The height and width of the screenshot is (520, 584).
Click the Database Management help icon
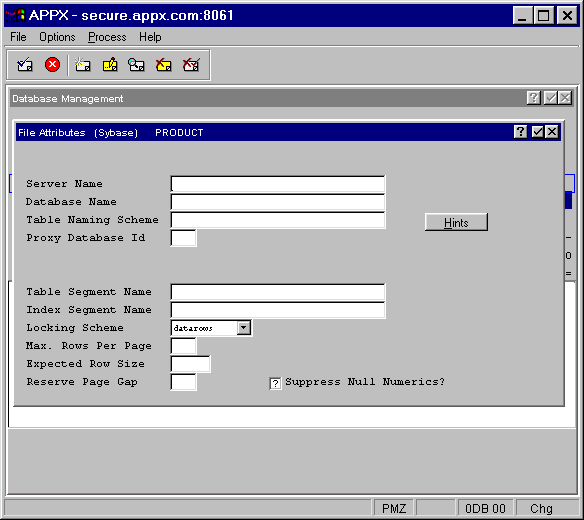tap(533, 98)
